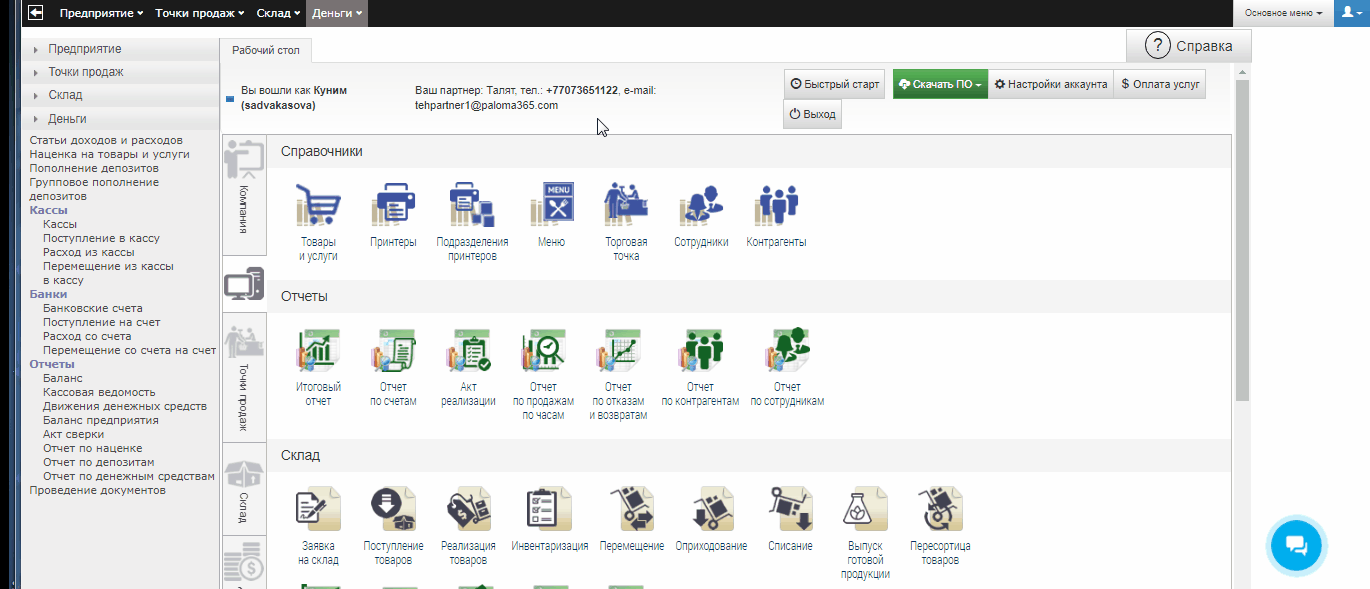
Task: Expand the Точки продаж sidebar section
Action: [86, 72]
